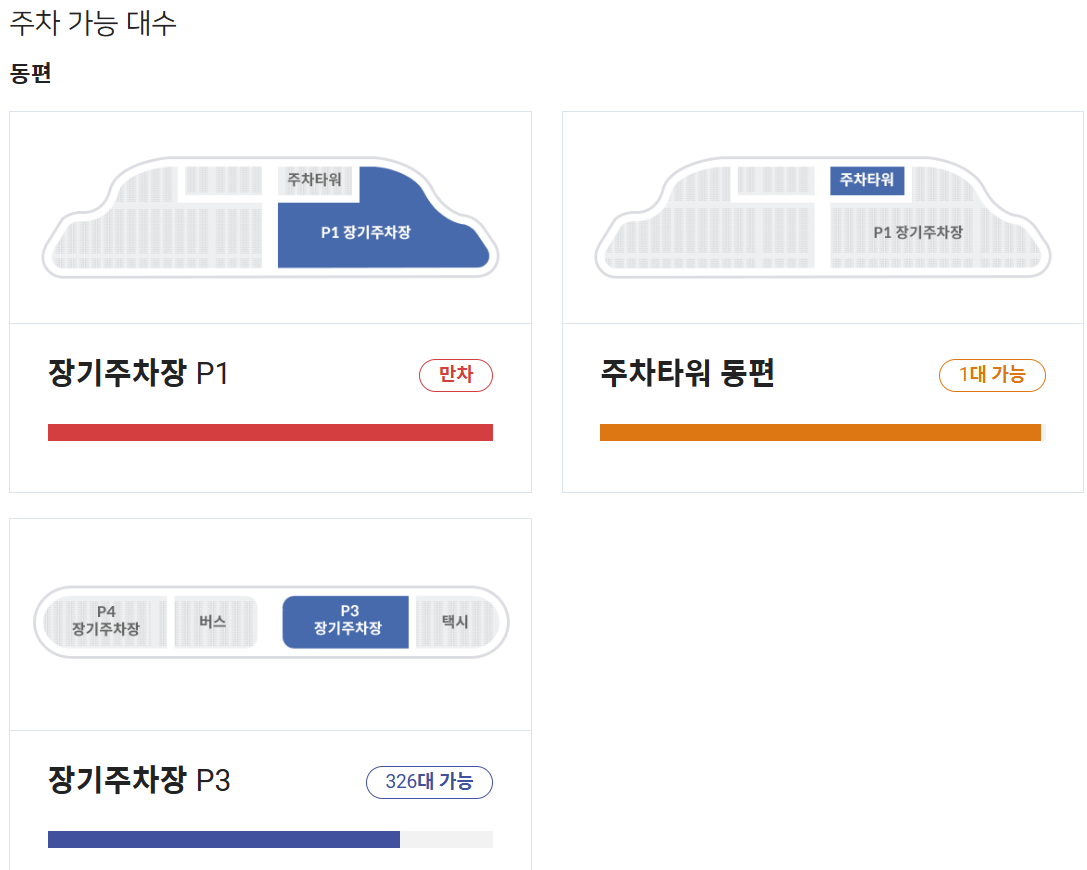Image resolution: width=1087 pixels, height=870 pixels.
Task: Select the 택시 zone on the P3 map
Action: click(459, 622)
